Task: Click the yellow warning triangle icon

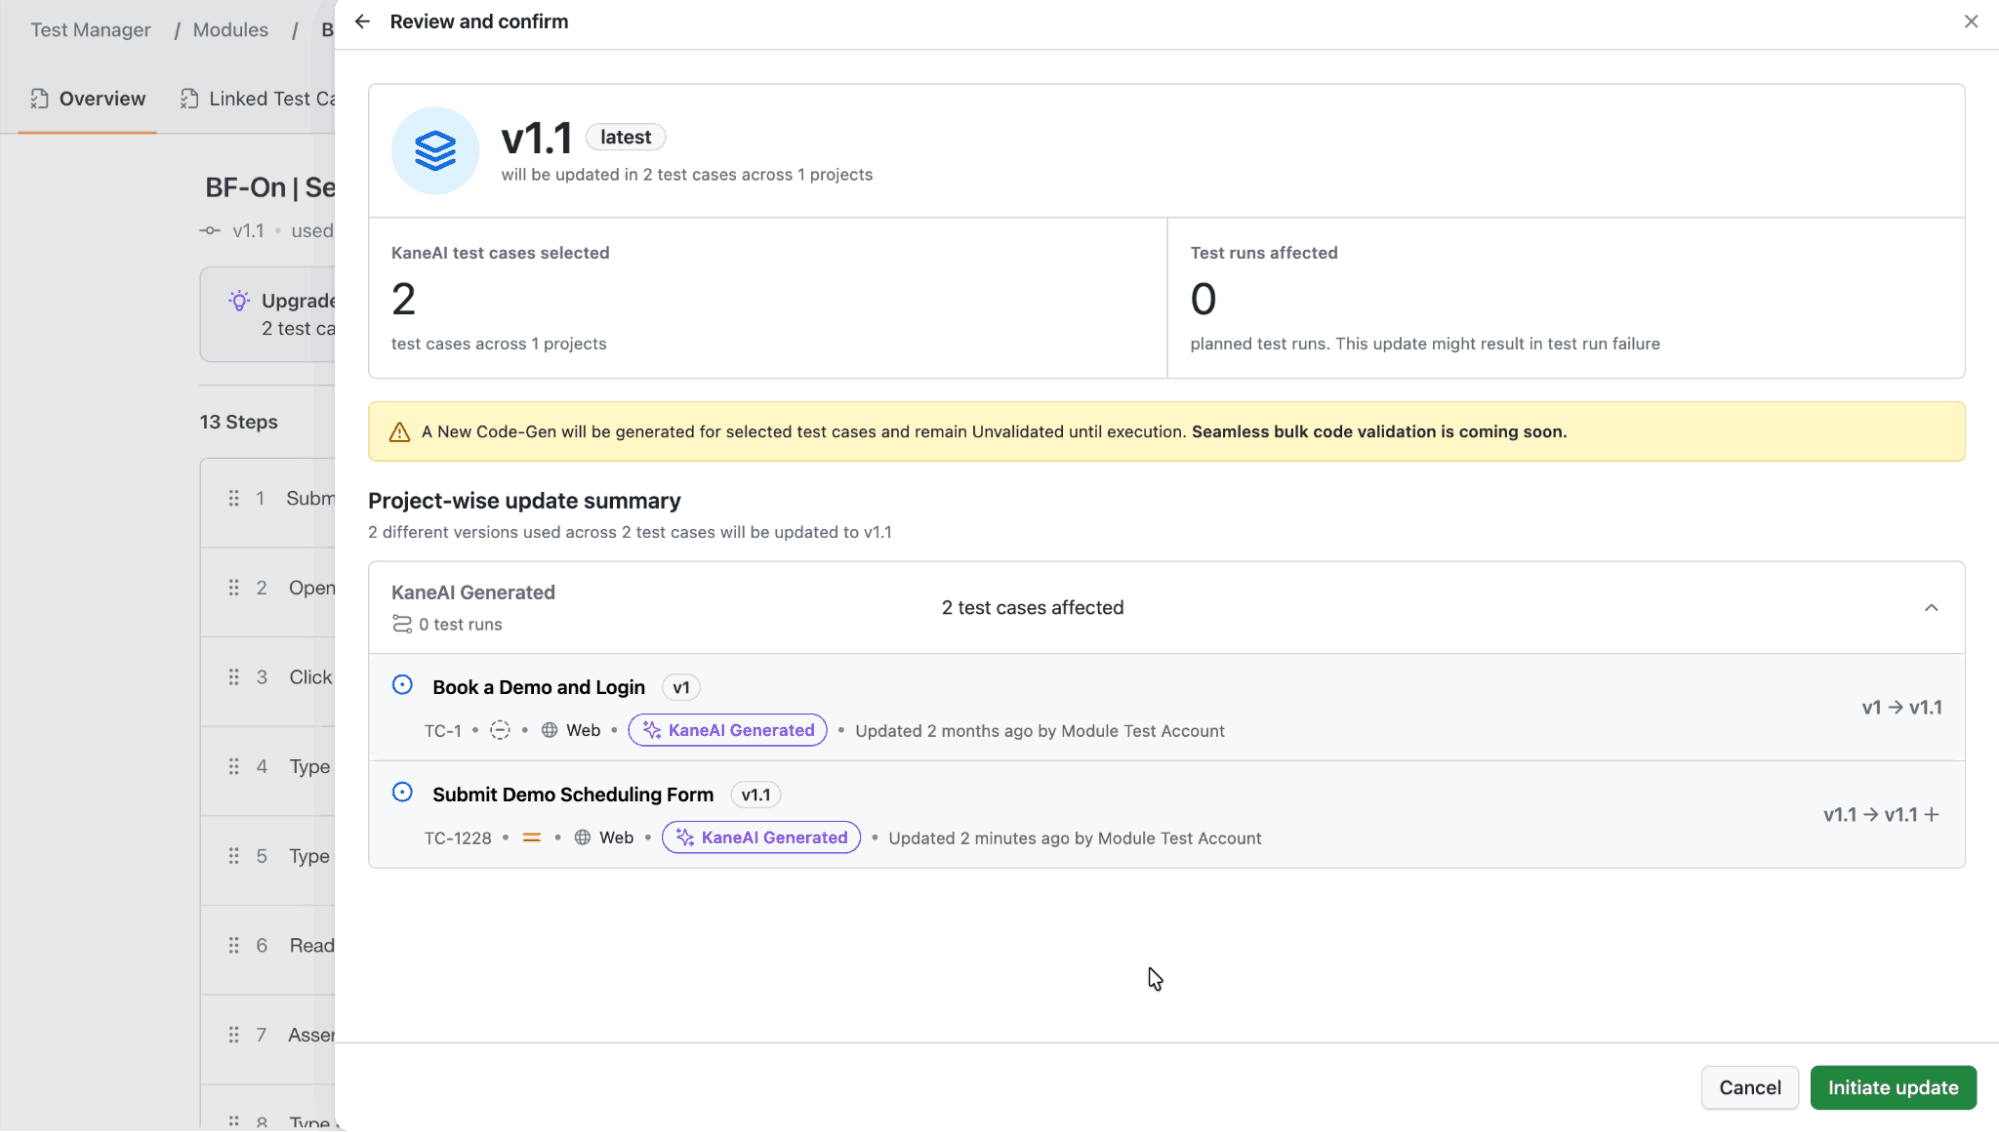Action: pos(399,432)
